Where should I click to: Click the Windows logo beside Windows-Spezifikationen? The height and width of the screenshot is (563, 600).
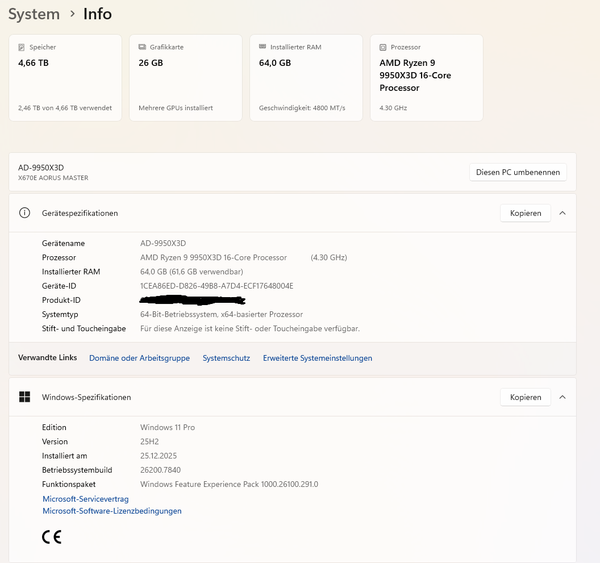[x=24, y=397]
